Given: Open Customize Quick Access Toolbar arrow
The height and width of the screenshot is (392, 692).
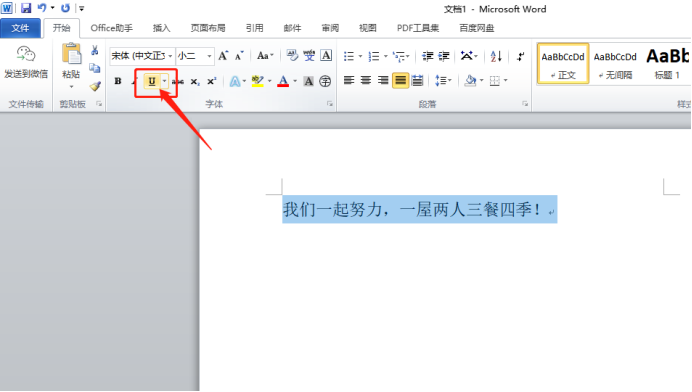Looking at the screenshot, I should [x=81, y=8].
